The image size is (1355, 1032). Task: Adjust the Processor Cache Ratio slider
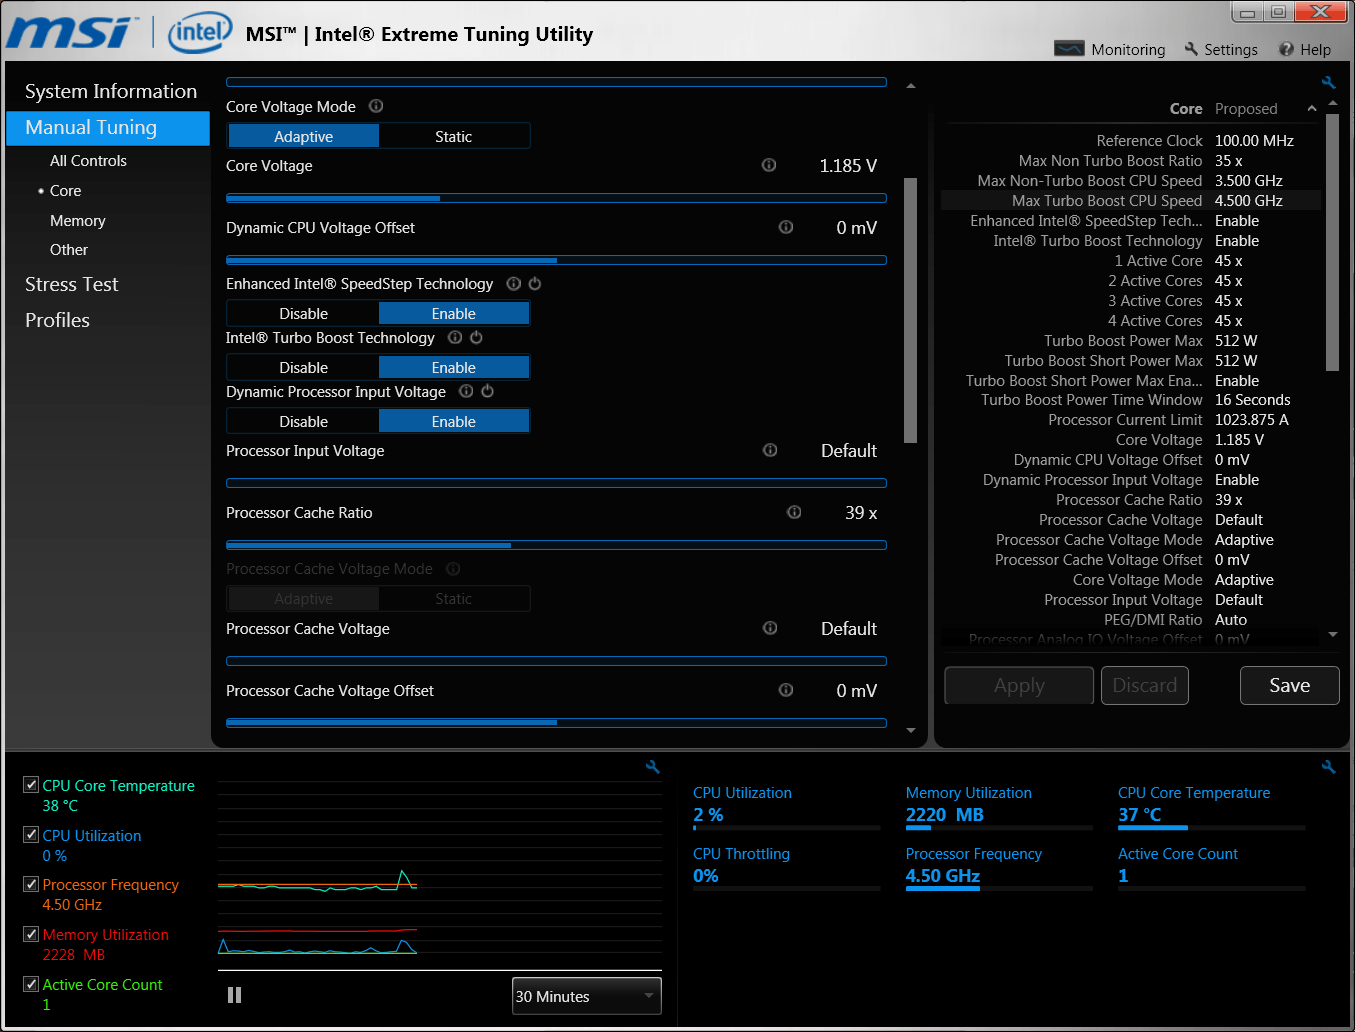click(x=557, y=545)
